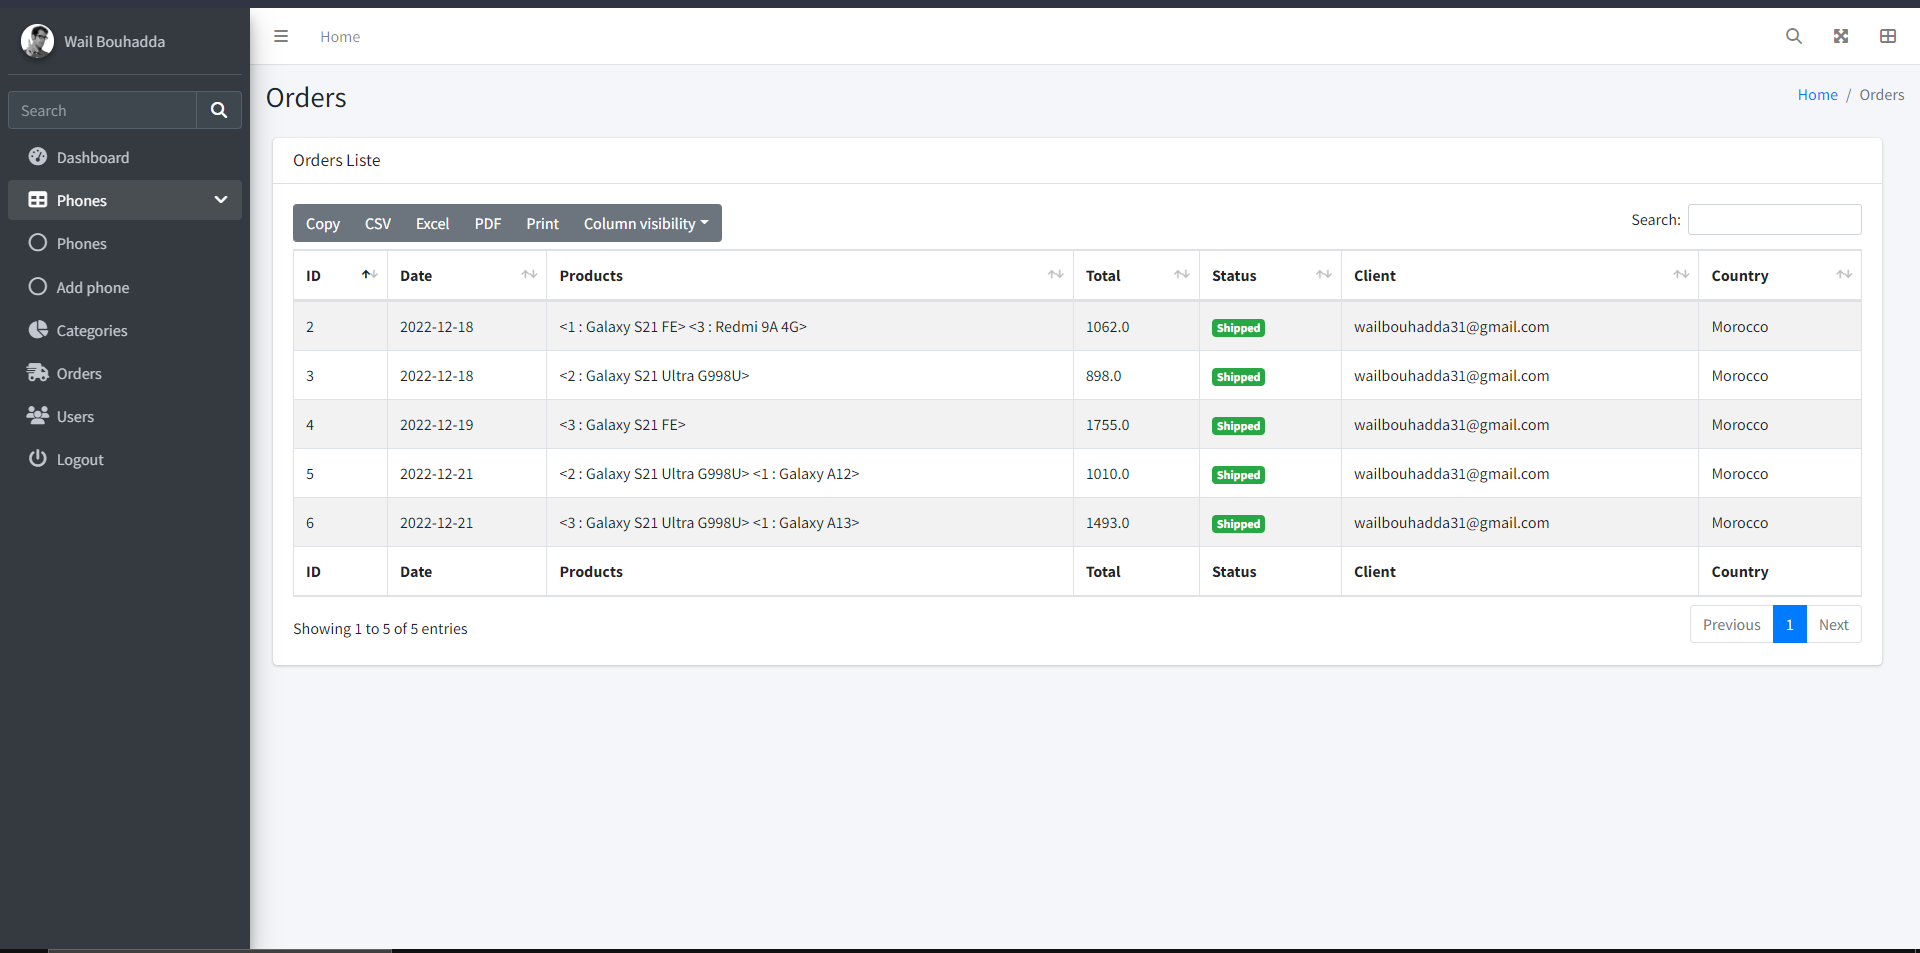Click the sidebar search magnifier button

[x=219, y=111]
